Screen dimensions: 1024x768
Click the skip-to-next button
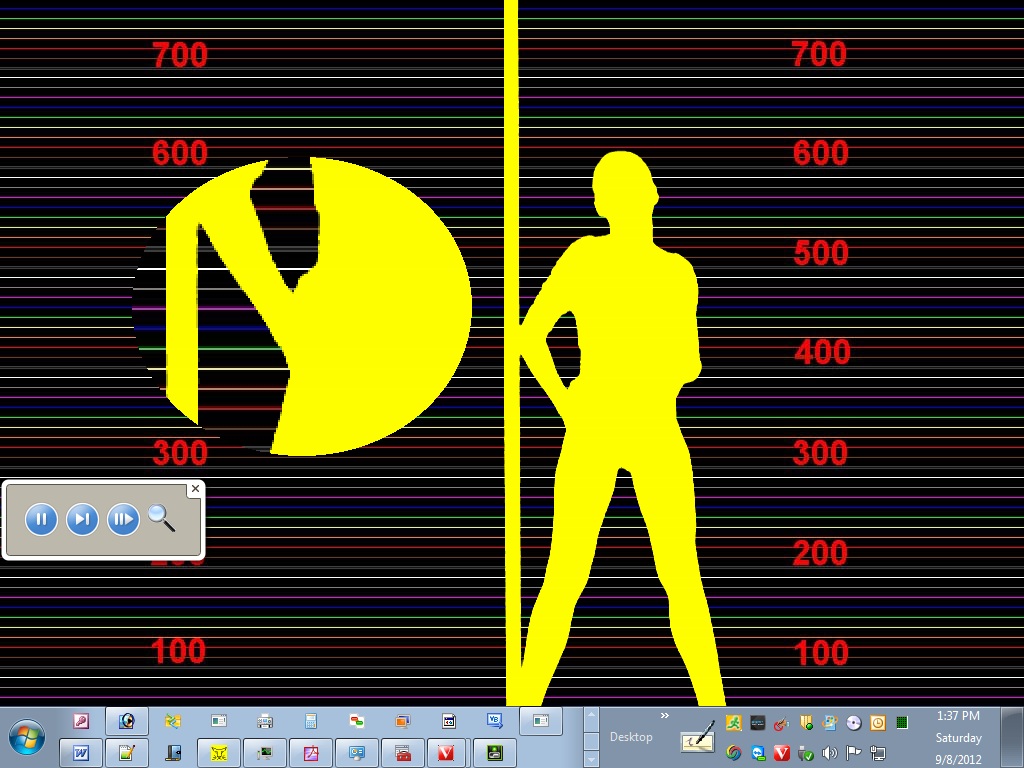[x=82, y=519]
